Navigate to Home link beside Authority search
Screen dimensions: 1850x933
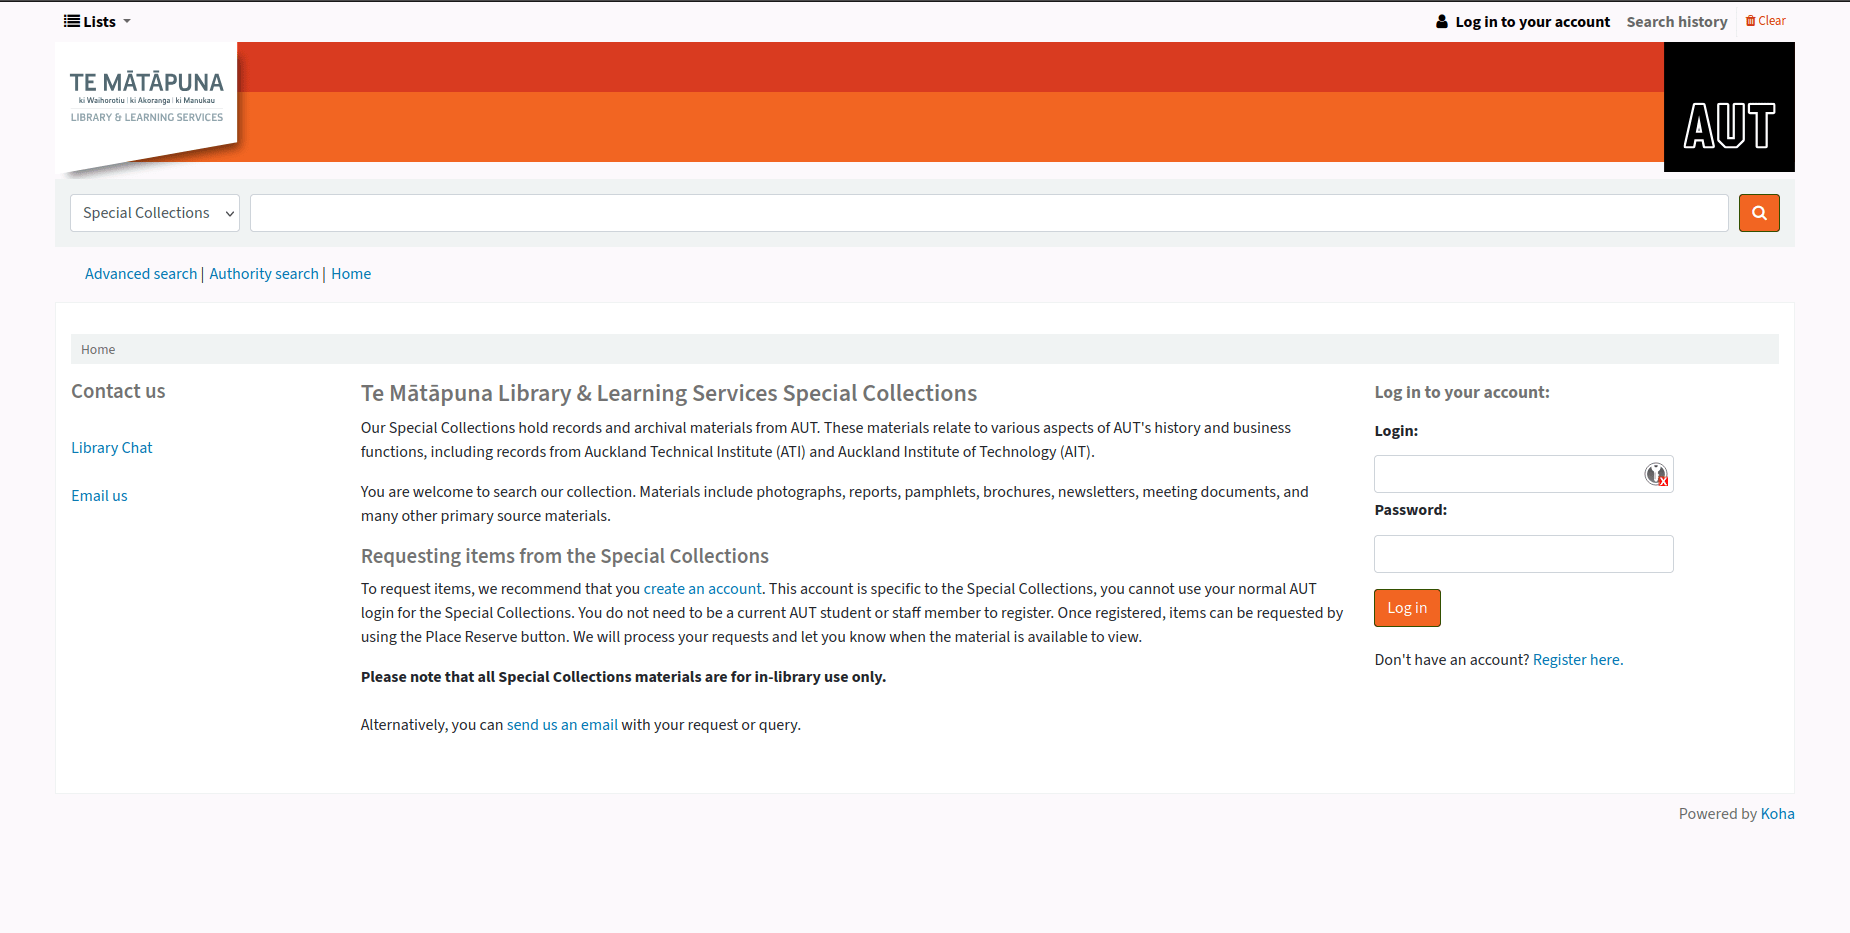[x=351, y=274]
